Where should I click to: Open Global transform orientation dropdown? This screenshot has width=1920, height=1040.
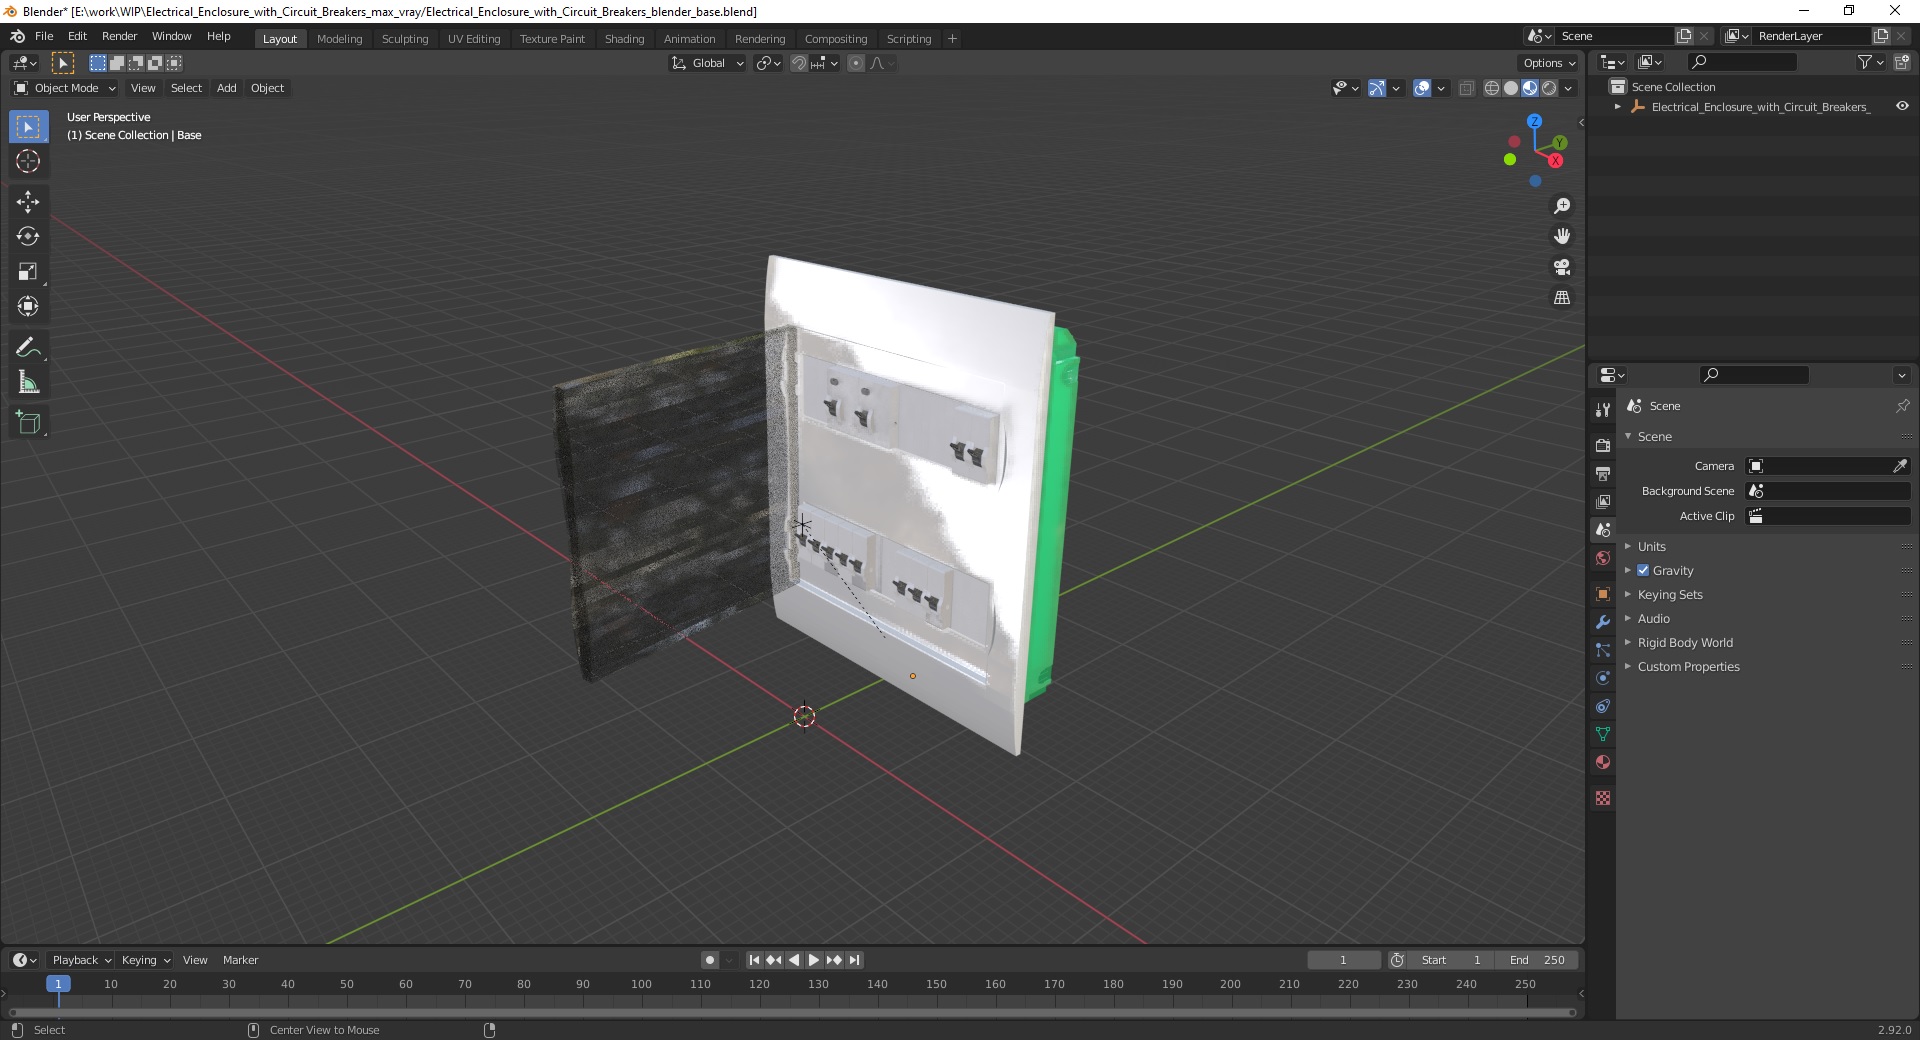[x=708, y=63]
